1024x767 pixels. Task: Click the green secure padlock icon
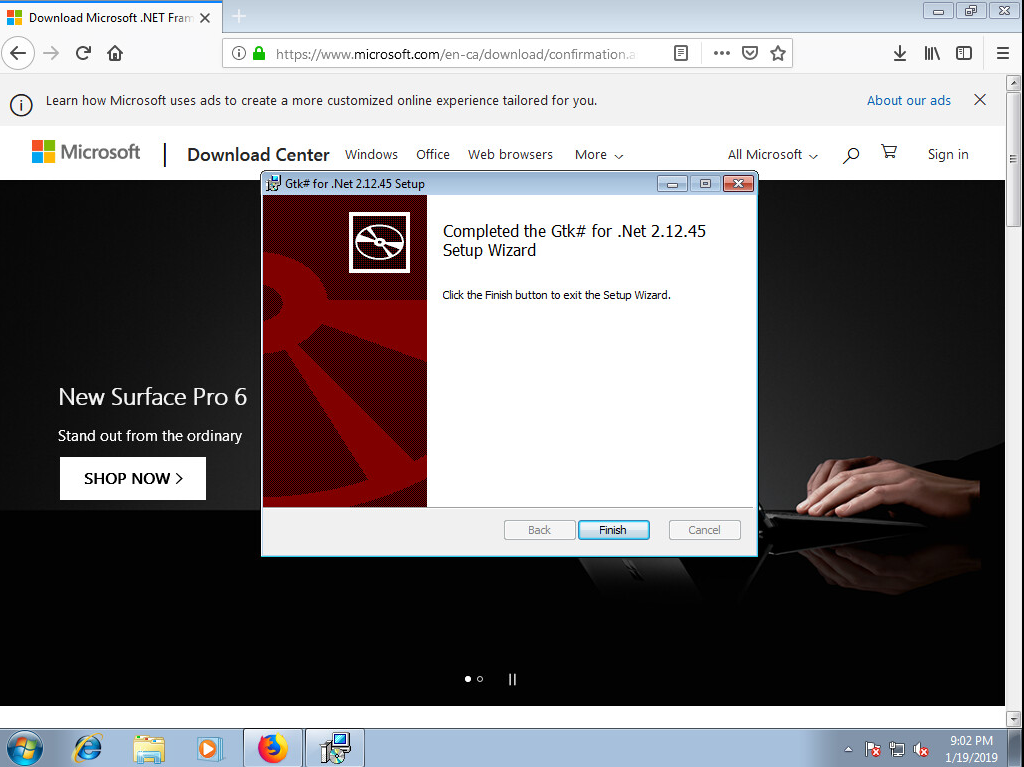pos(259,54)
